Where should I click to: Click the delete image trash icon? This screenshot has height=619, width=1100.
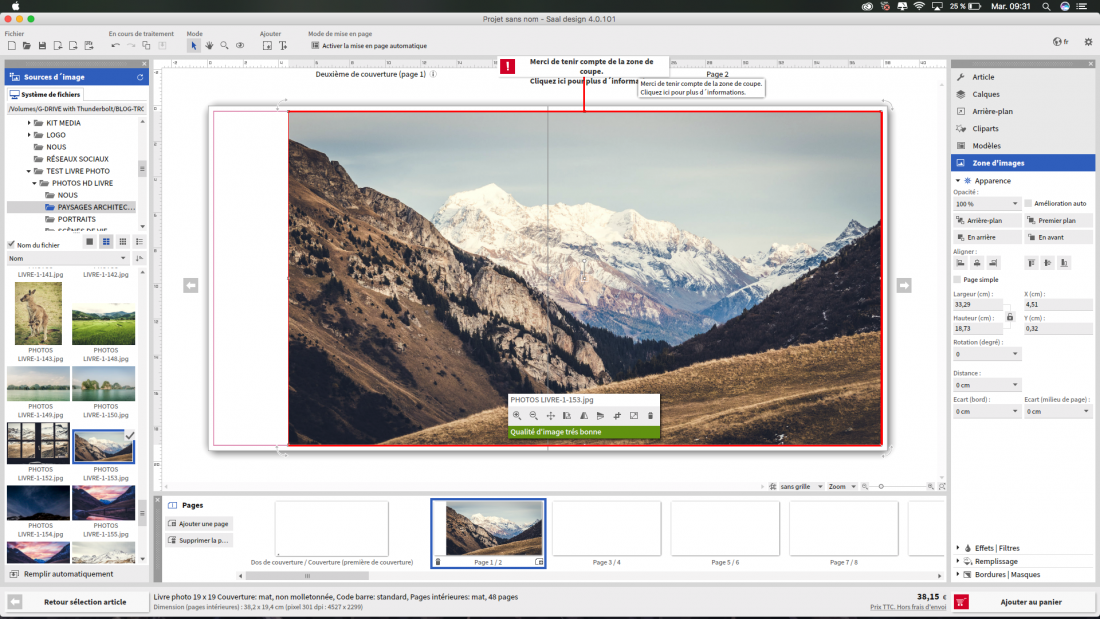tap(650, 415)
